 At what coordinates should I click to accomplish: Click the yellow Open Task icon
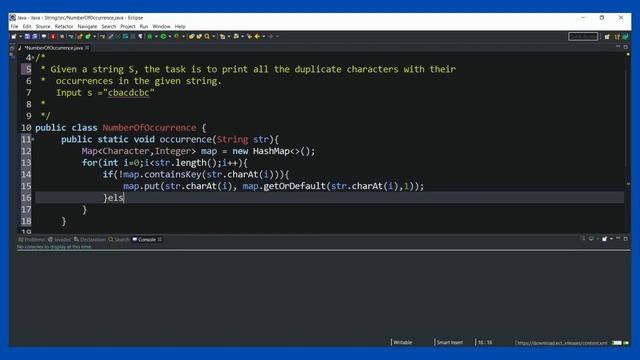(x=199, y=36)
